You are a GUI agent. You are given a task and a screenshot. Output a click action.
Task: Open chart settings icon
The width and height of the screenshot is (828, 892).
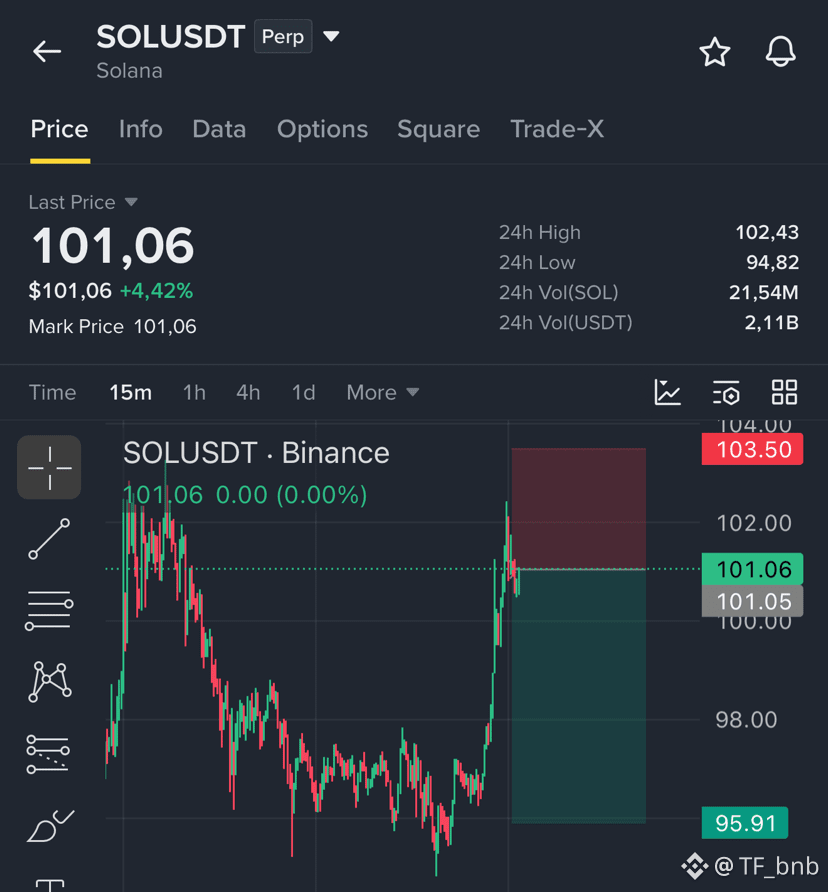click(726, 393)
